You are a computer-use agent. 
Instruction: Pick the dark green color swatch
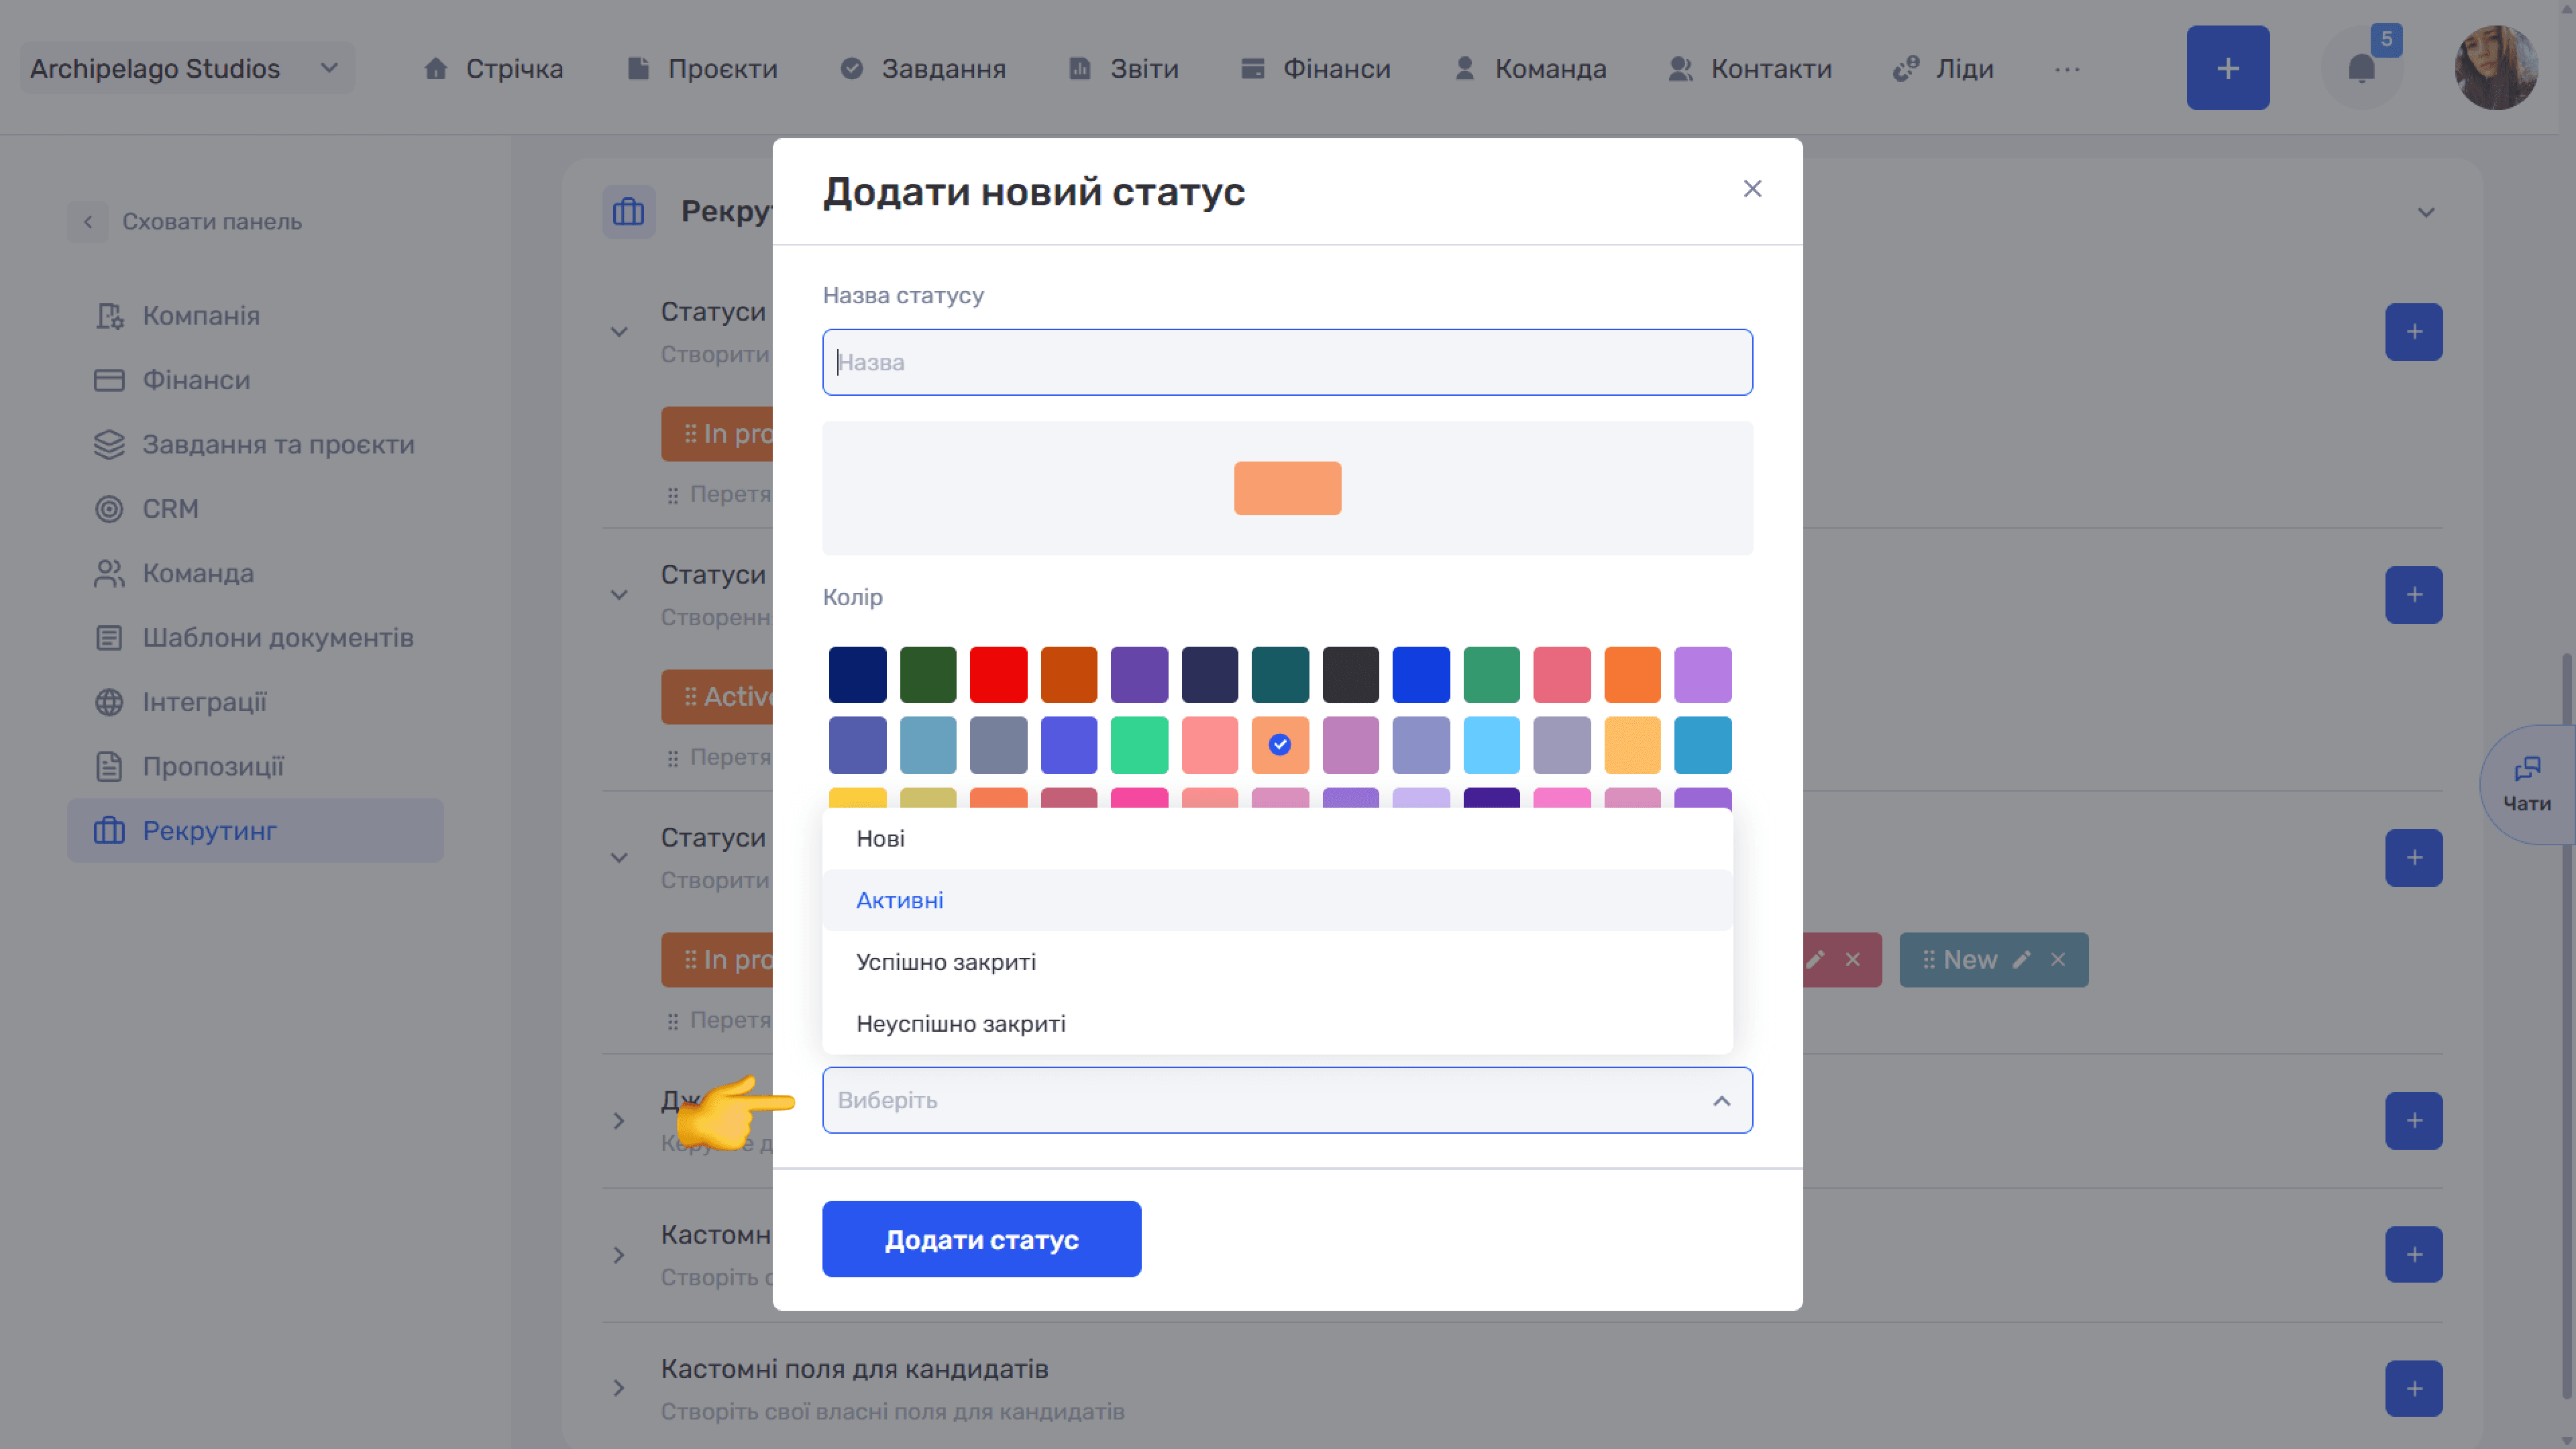(x=928, y=675)
